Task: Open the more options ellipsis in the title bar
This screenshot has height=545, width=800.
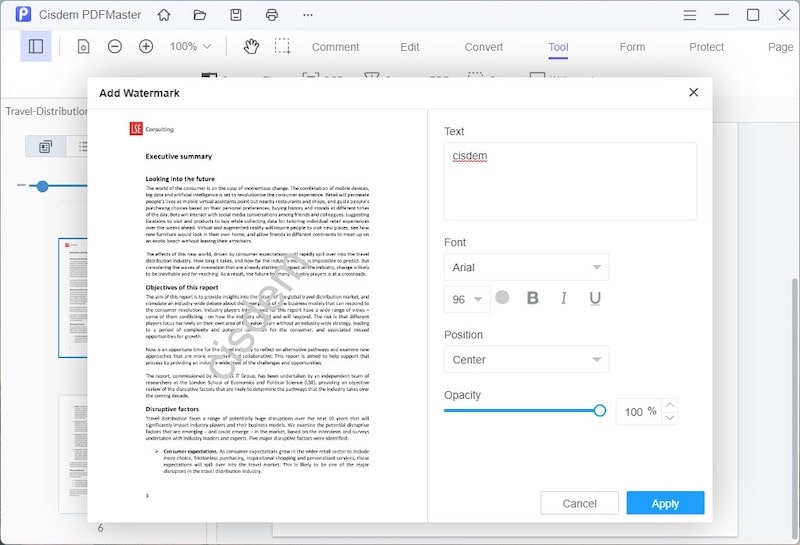Action: [308, 15]
